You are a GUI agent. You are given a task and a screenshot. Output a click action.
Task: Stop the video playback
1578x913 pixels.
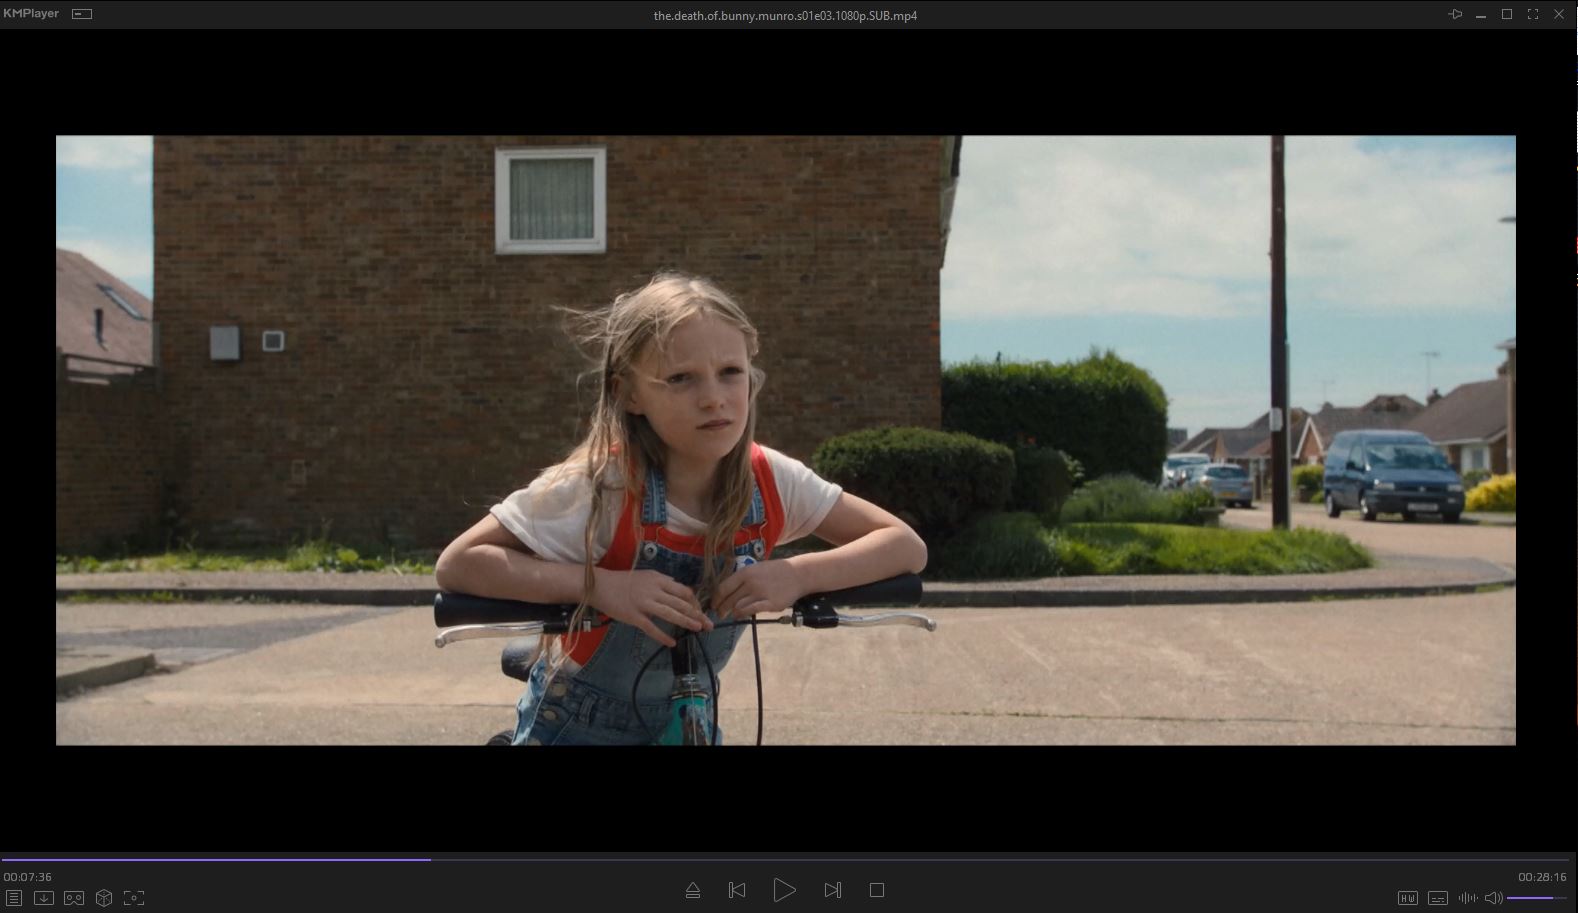point(877,890)
